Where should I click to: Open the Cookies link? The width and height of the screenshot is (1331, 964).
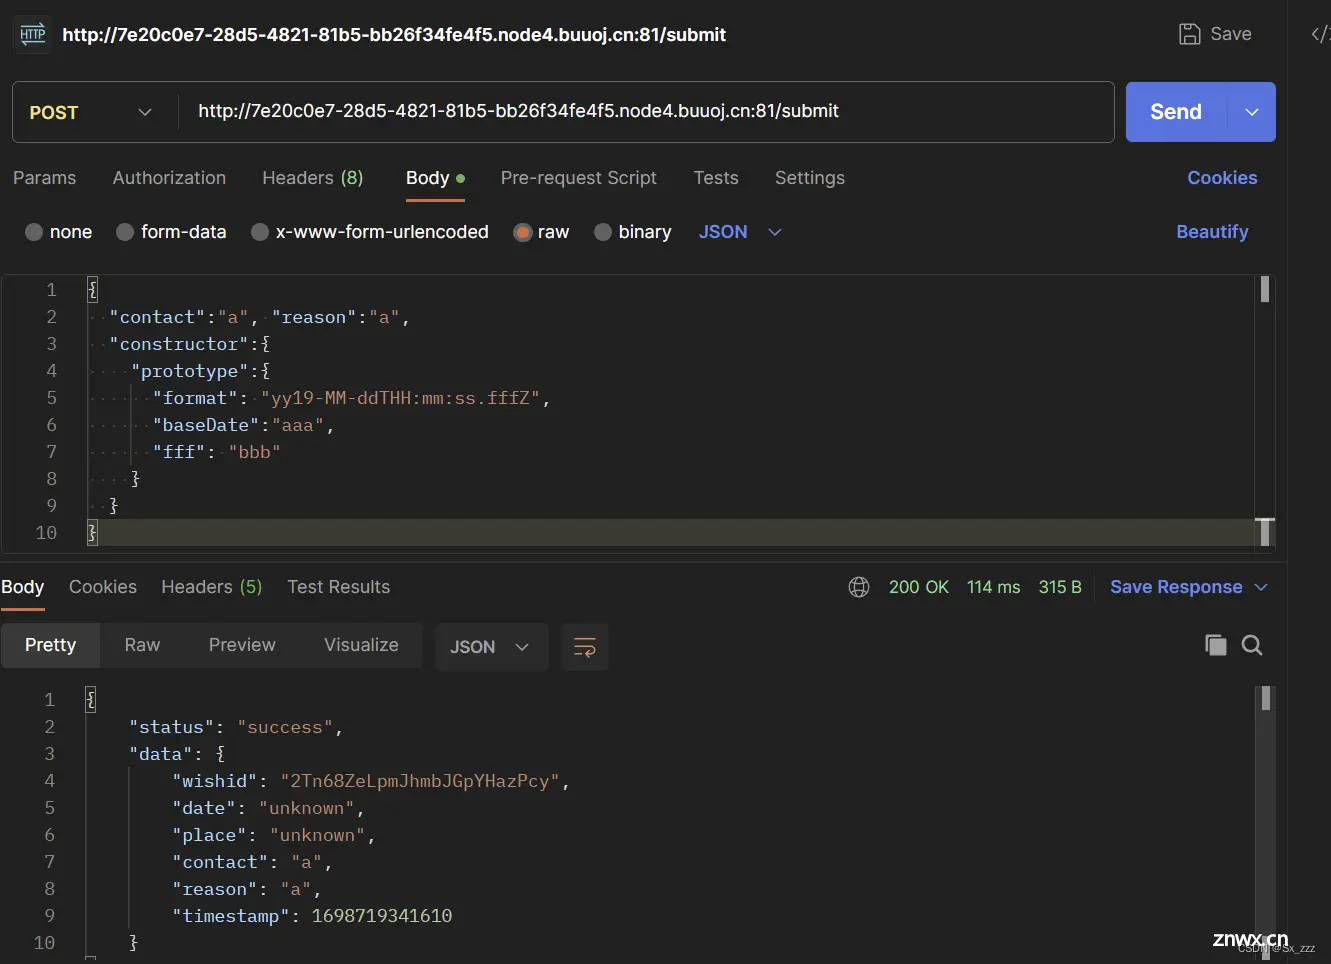click(1222, 178)
